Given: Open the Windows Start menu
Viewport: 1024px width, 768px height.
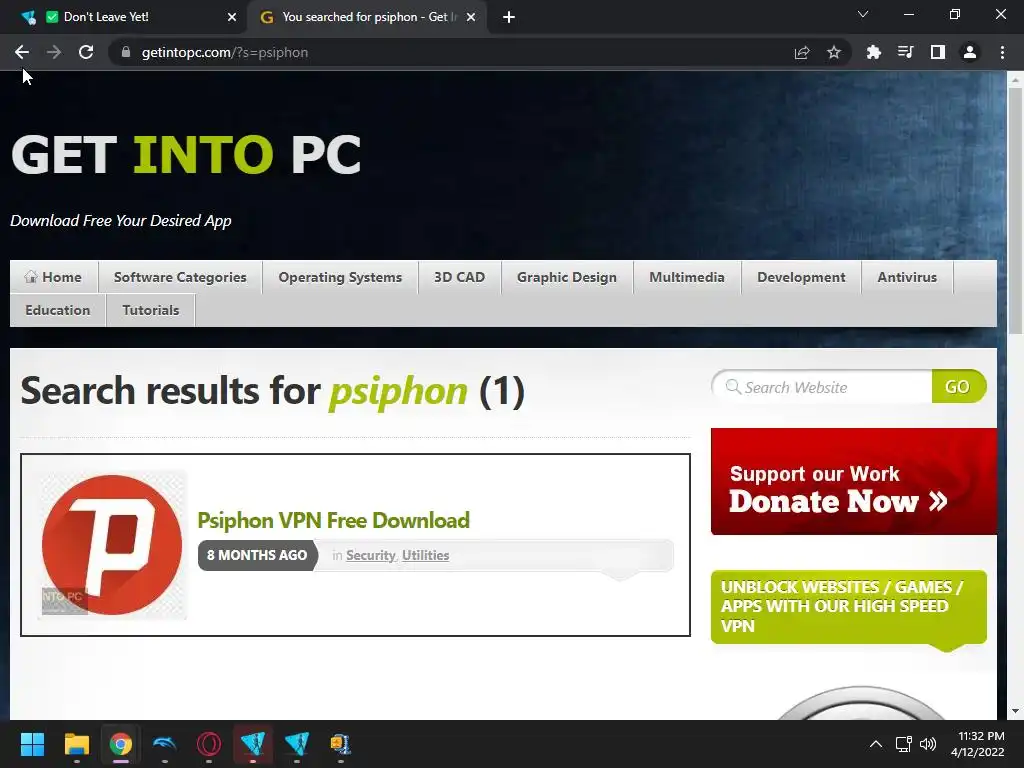Looking at the screenshot, I should click(32, 744).
